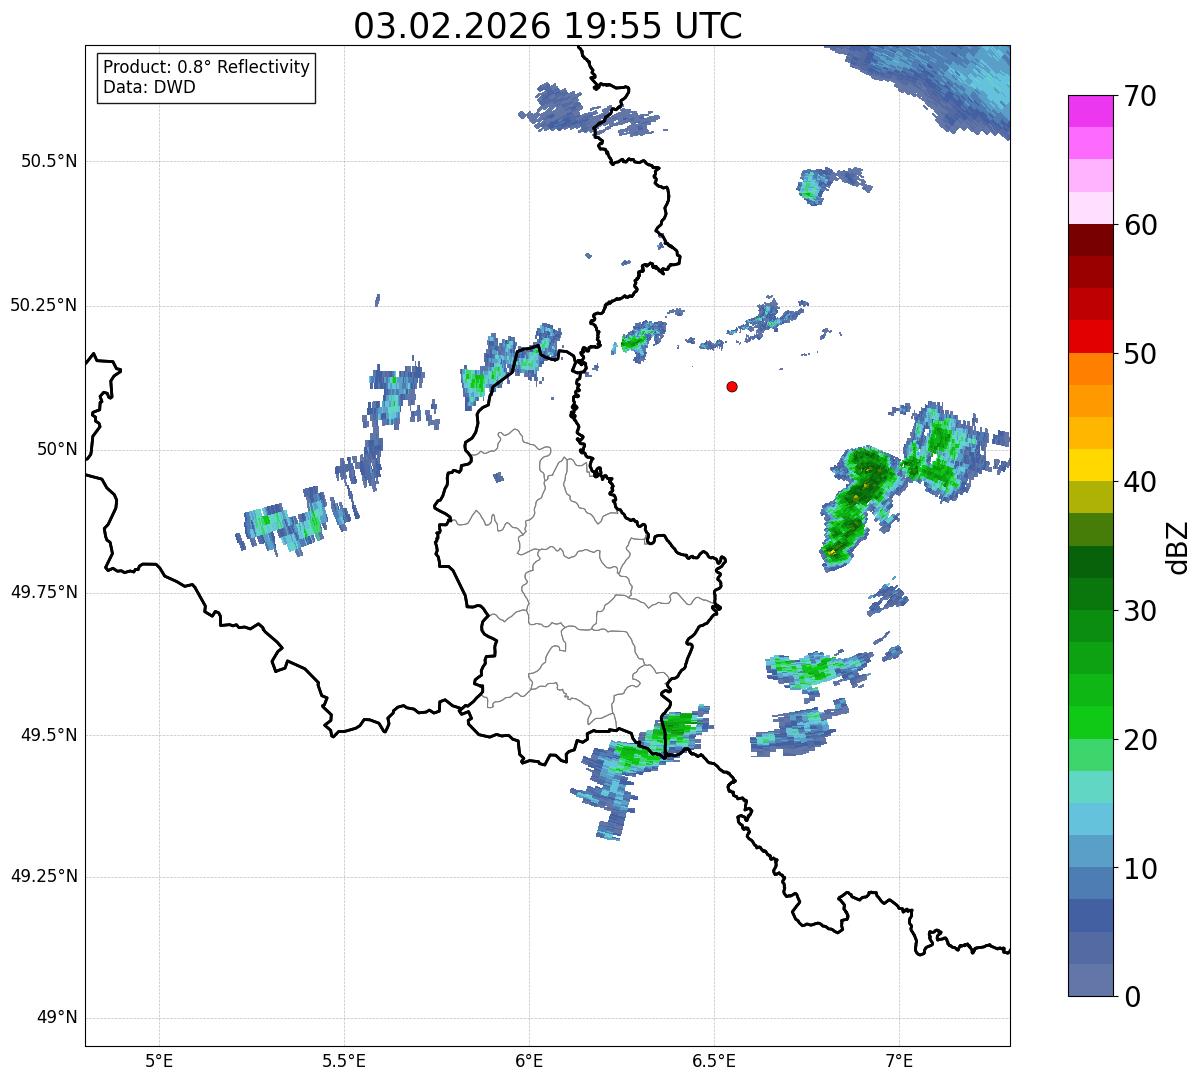Click the 49°N latitude label
1202x1081 pixels.
point(57,1018)
